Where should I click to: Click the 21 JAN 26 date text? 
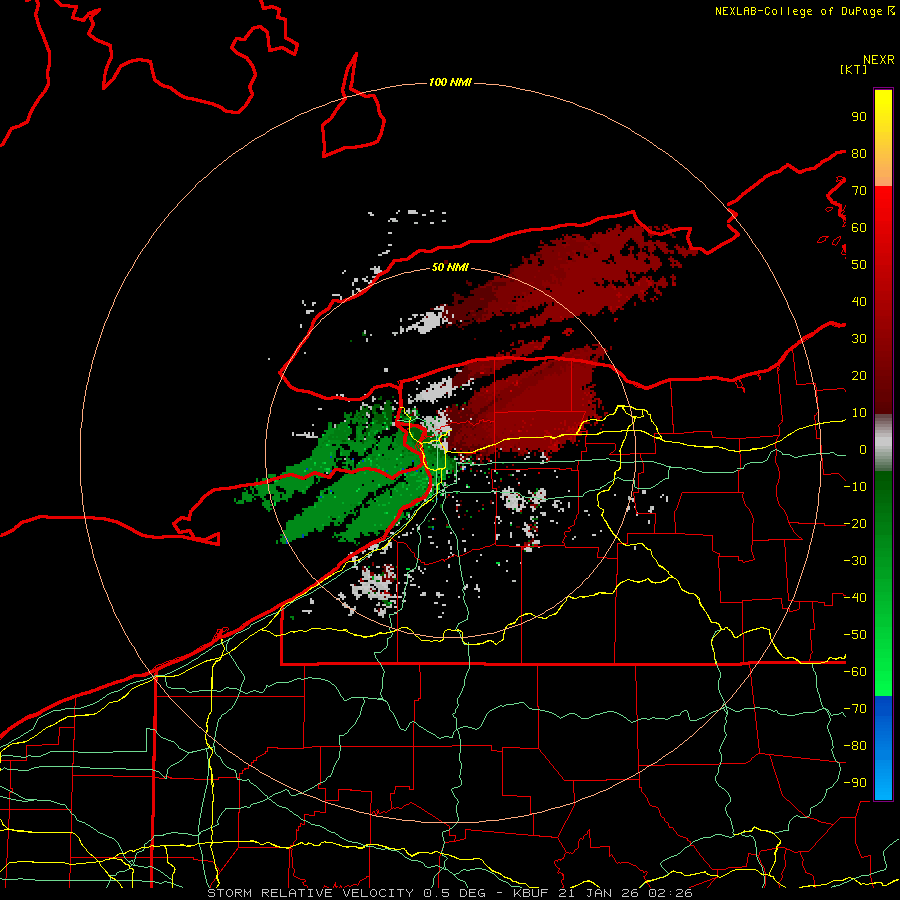599,893
